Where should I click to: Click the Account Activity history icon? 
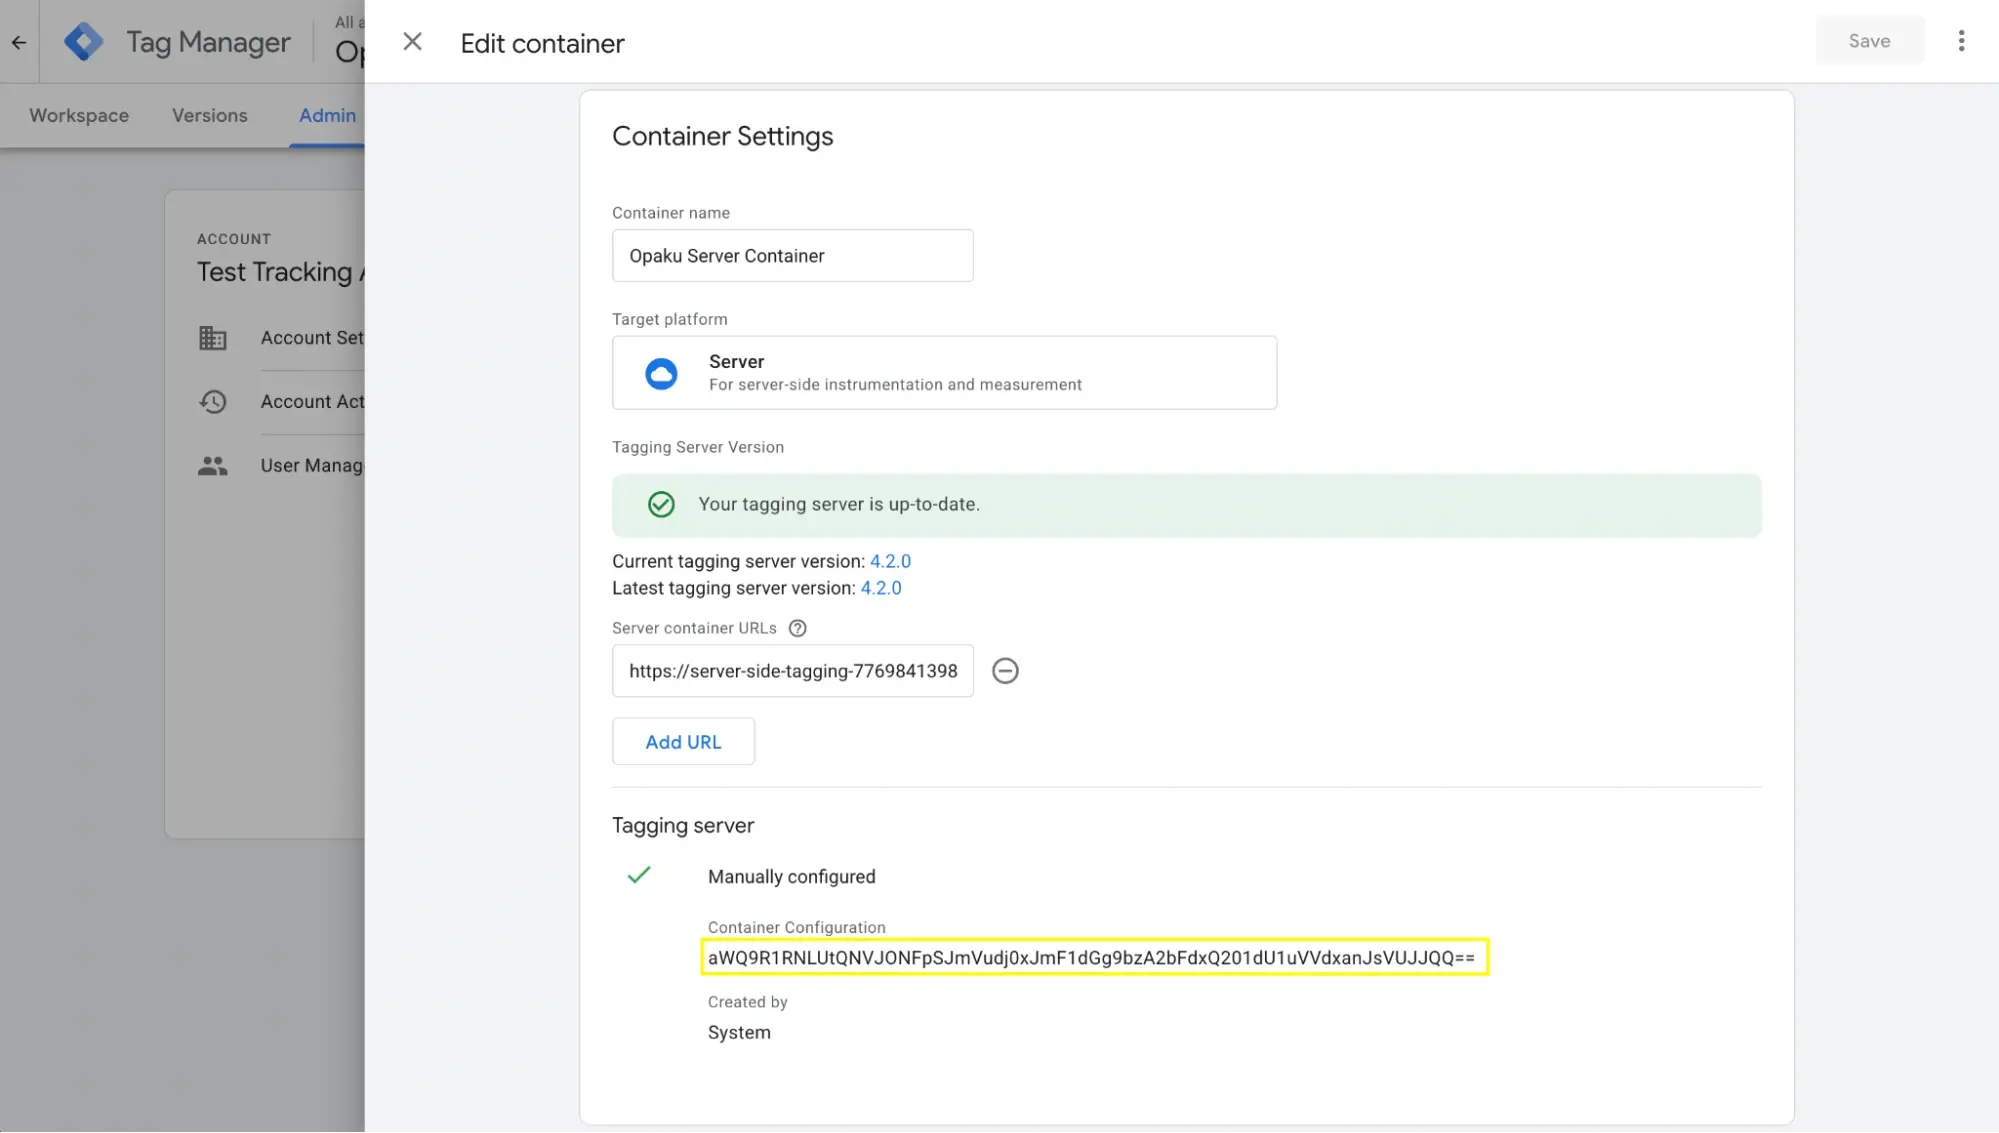coord(213,402)
